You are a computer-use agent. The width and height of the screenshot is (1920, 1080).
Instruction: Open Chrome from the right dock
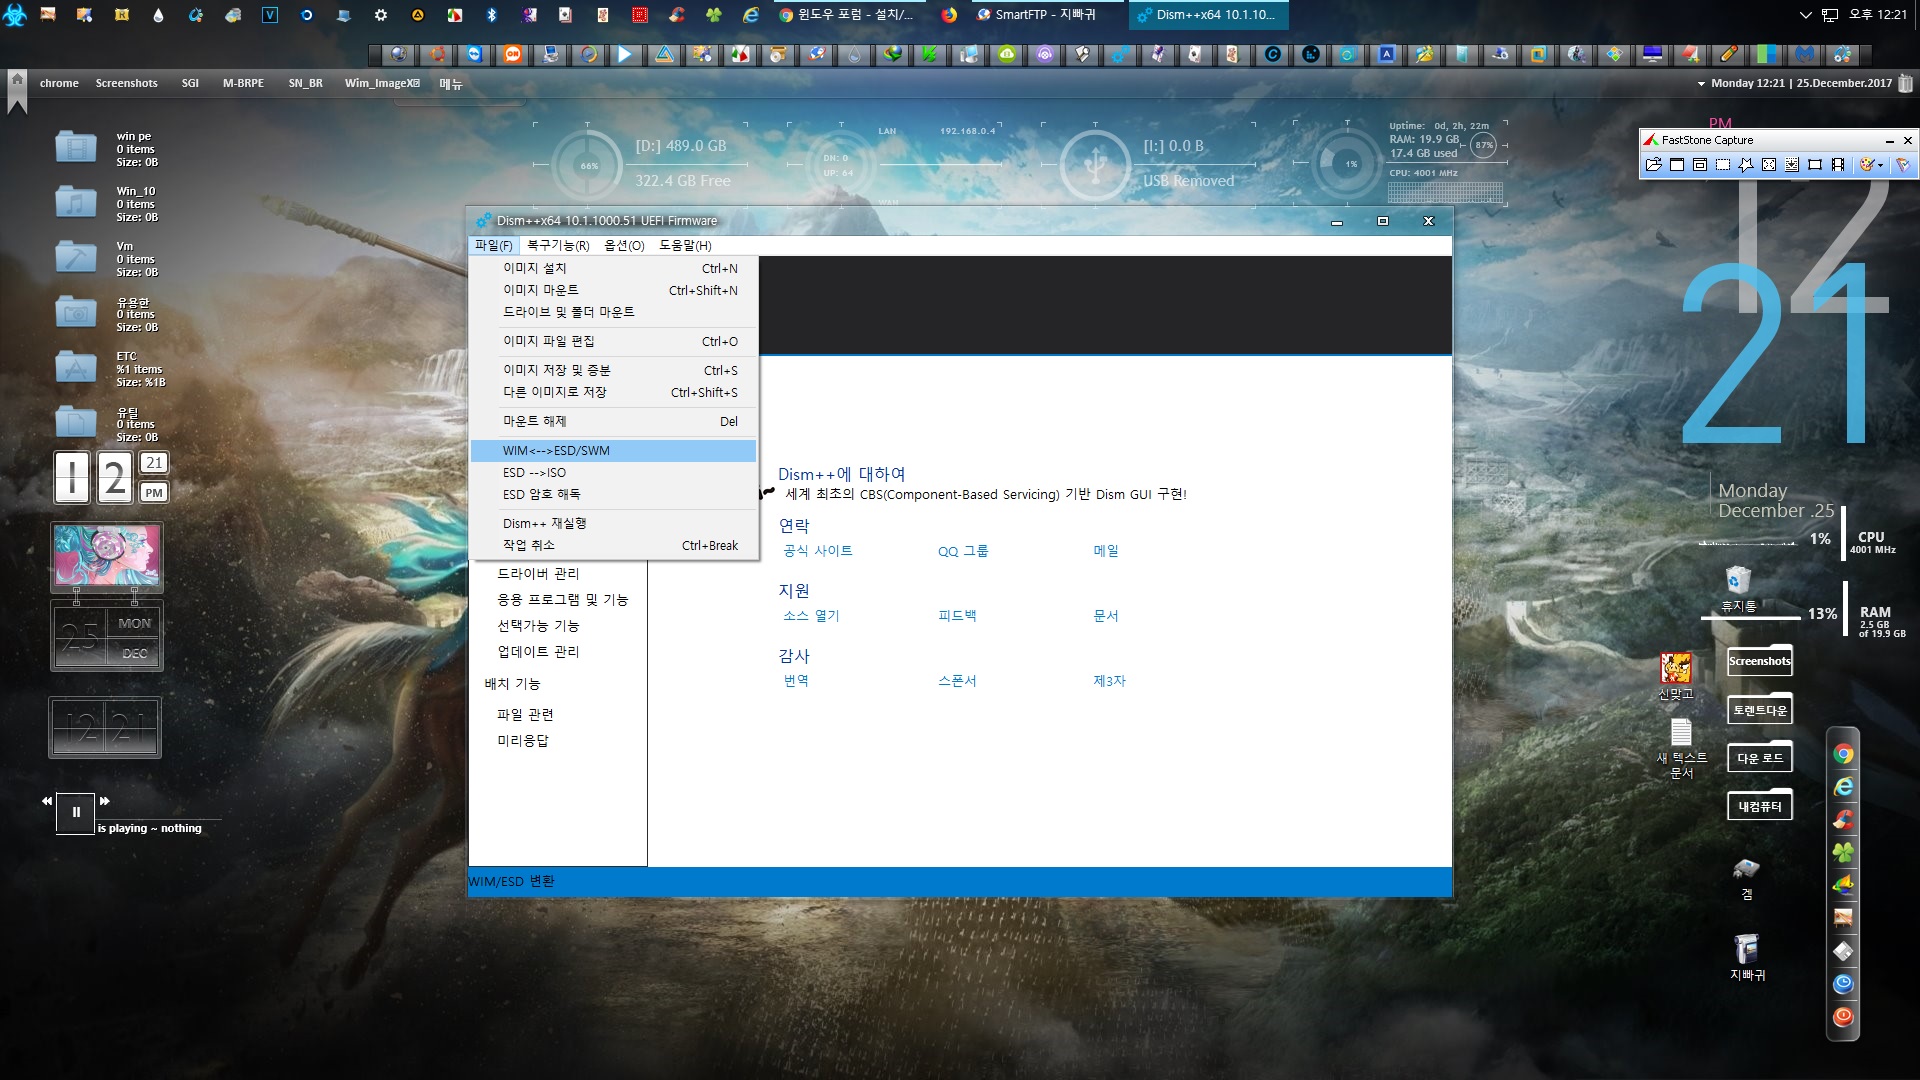coord(1843,755)
